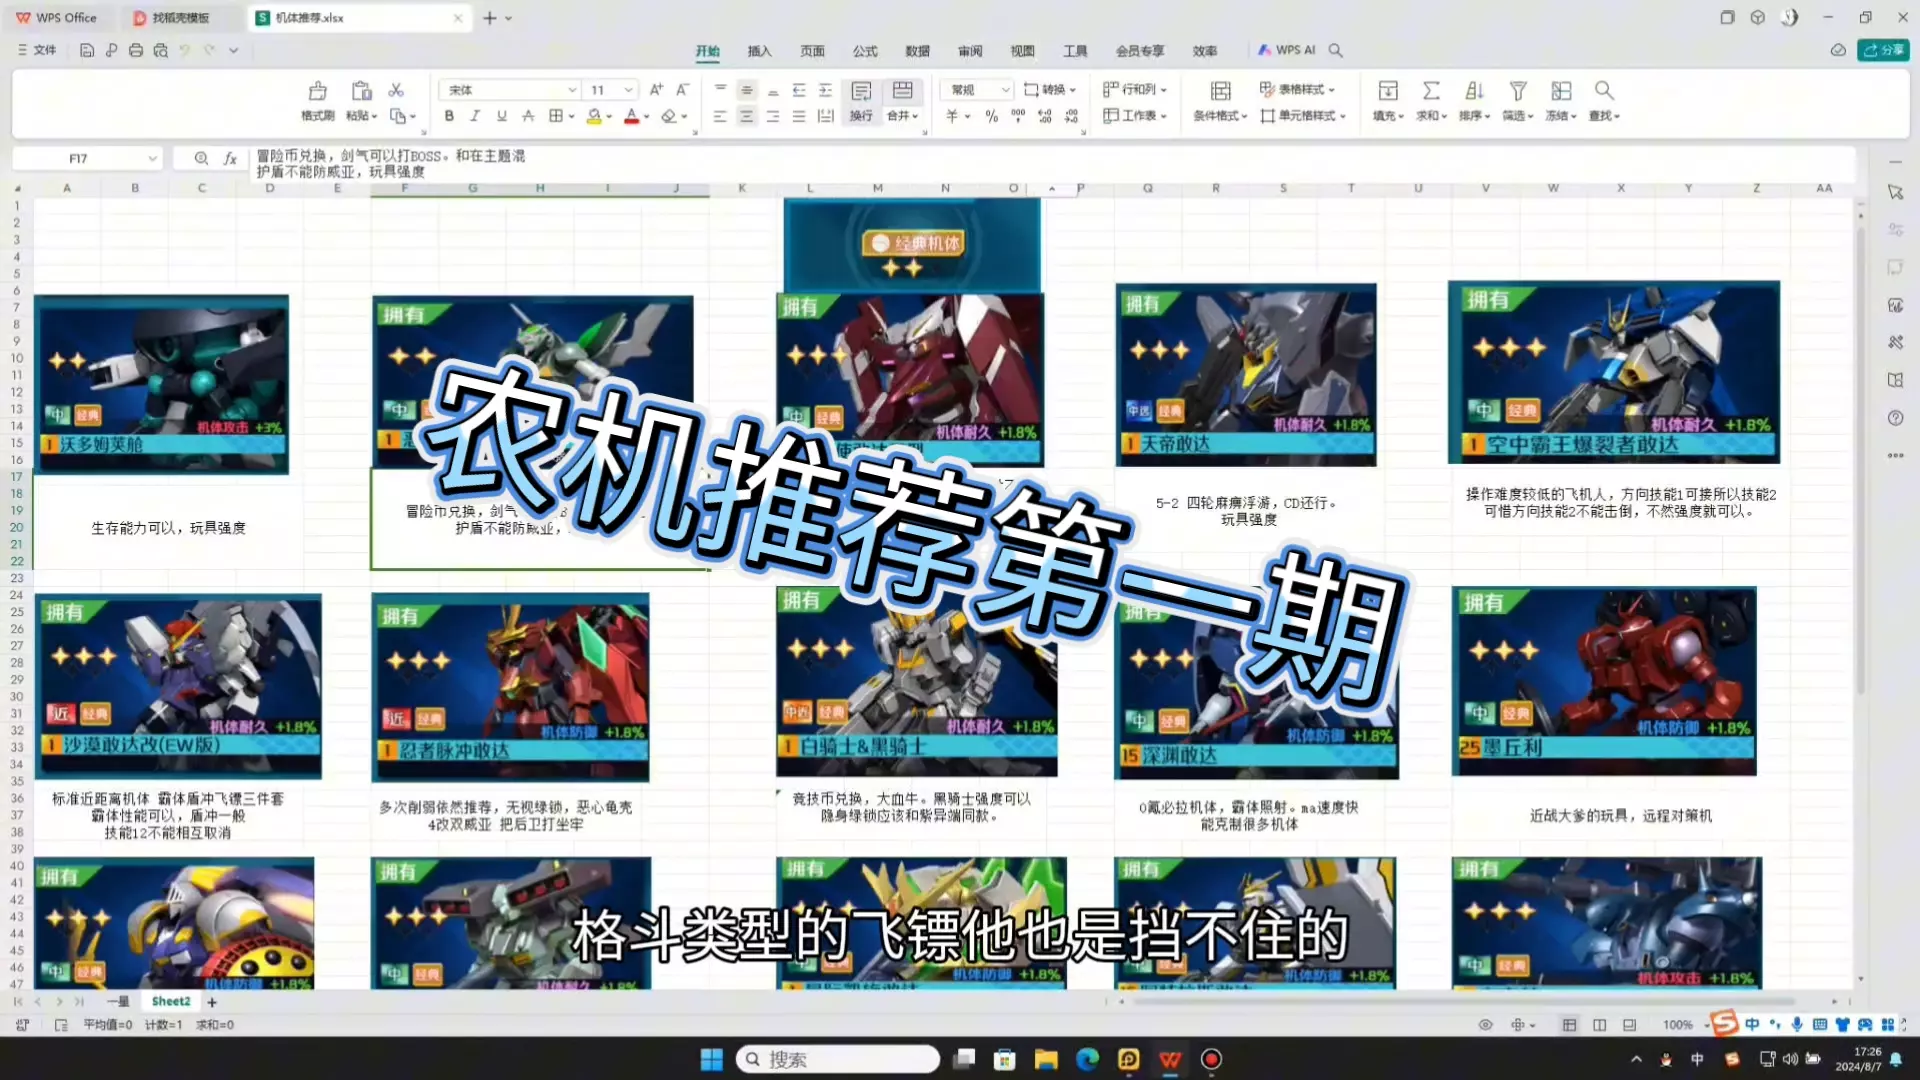Click the red font color swatch

click(x=631, y=117)
